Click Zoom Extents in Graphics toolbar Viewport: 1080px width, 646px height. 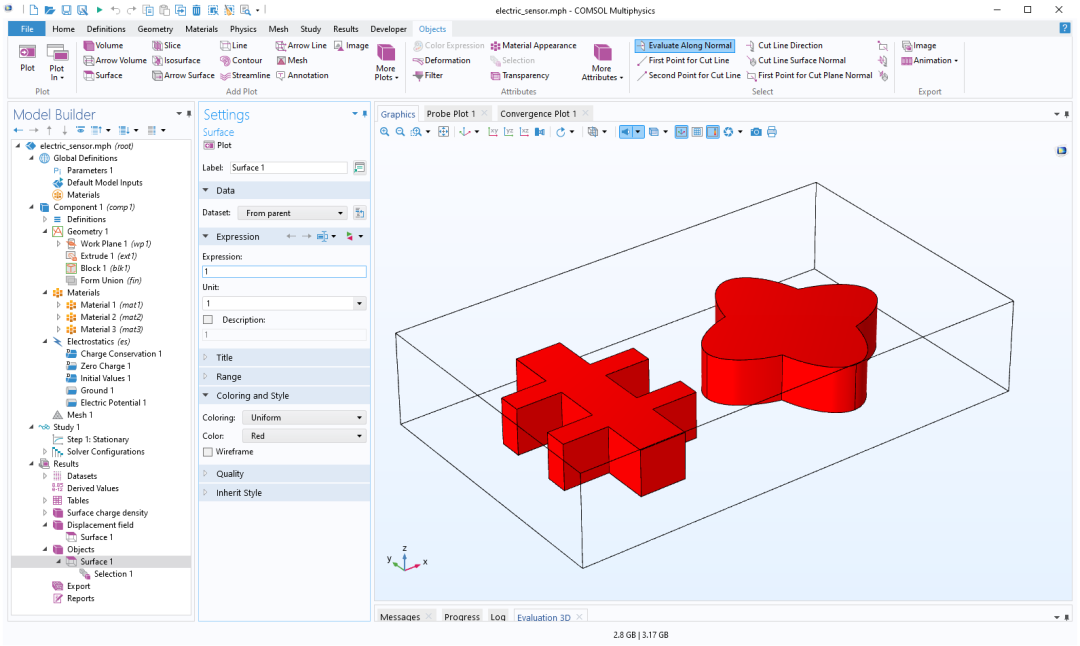[x=444, y=132]
